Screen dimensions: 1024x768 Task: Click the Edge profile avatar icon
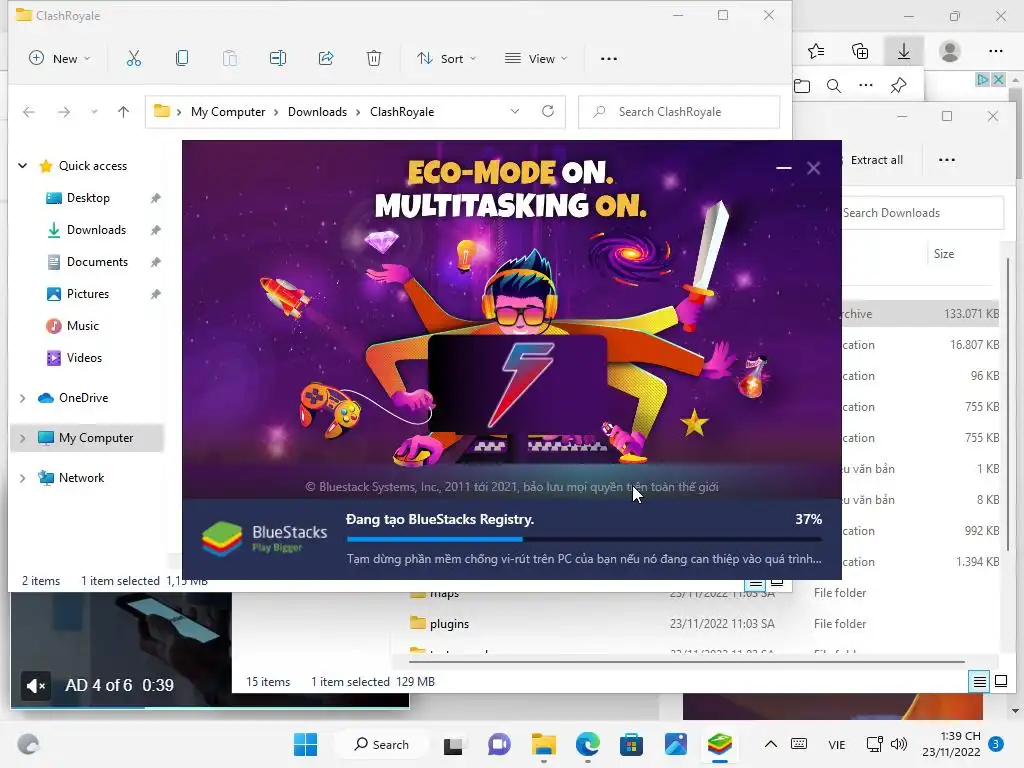[x=950, y=51]
